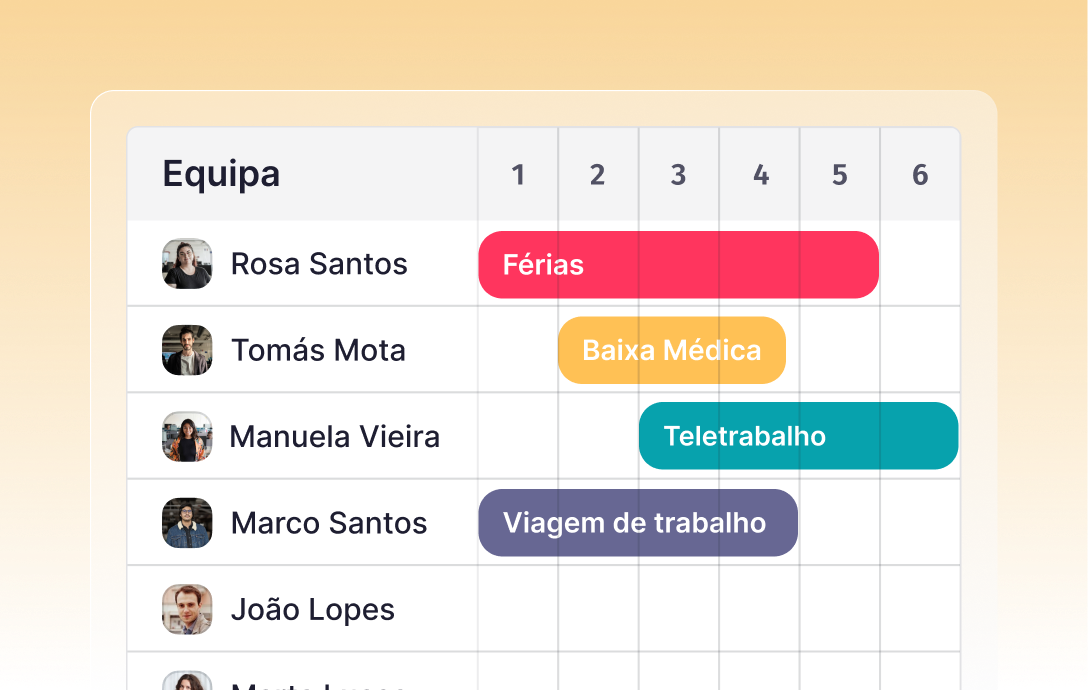Click the empty cell on day 6 for Rosa Santos
Viewport: 1088px width, 690px height.
click(x=919, y=264)
